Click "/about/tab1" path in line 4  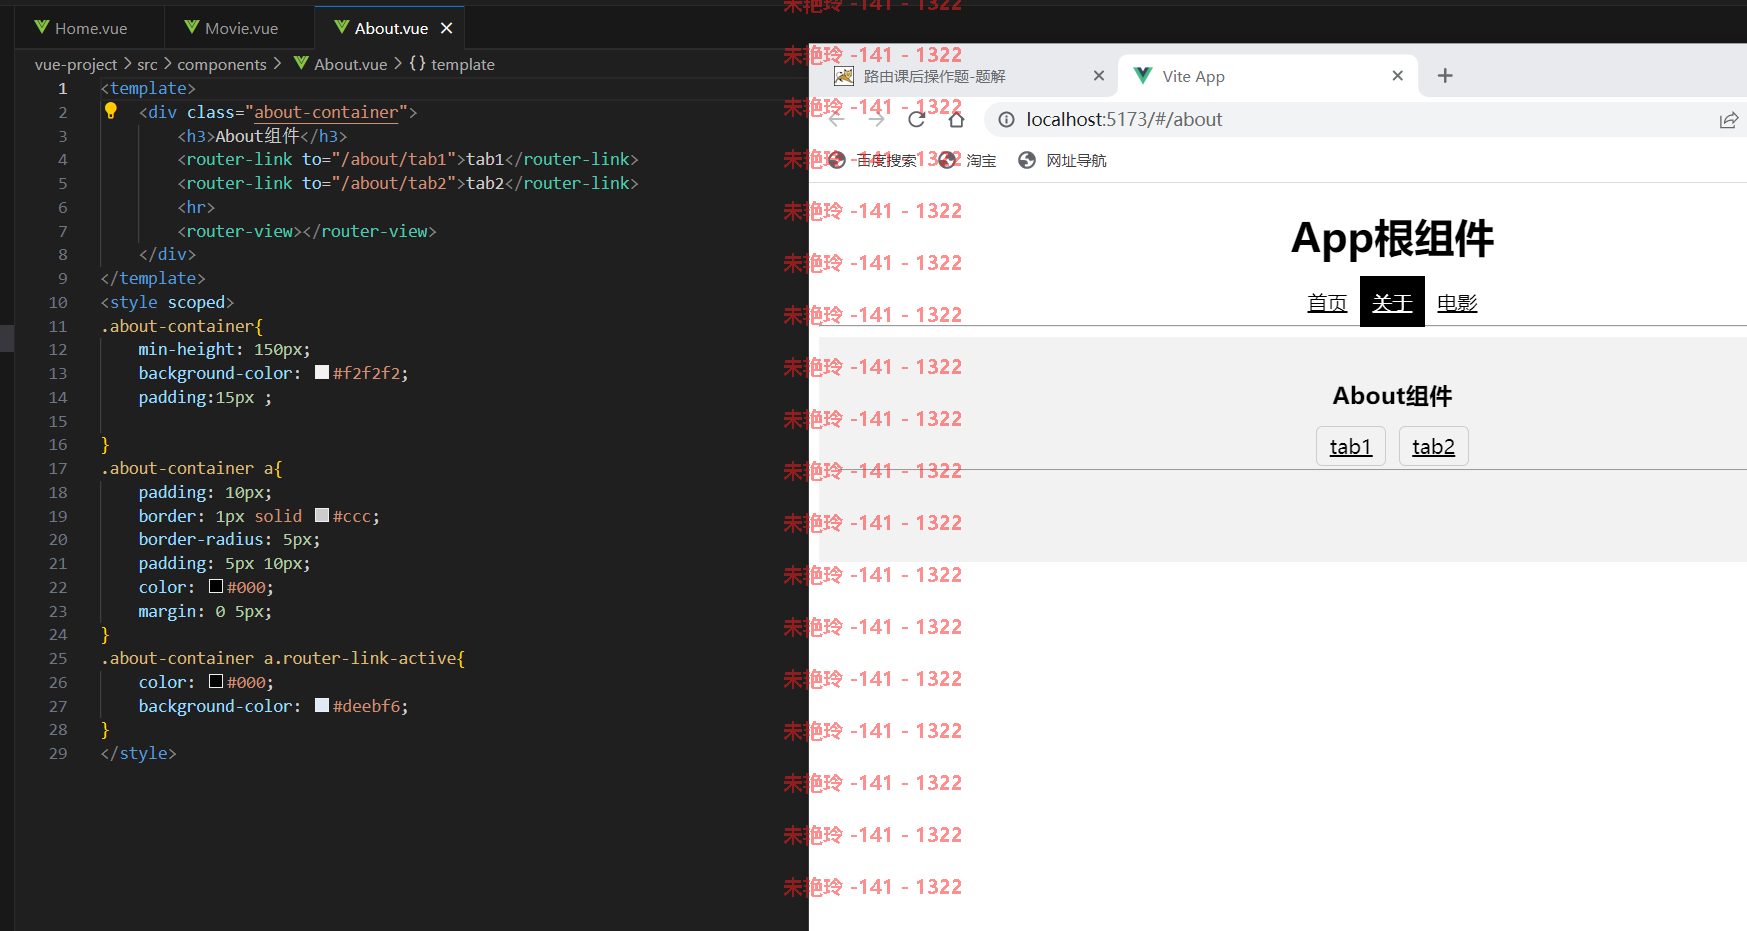point(394,159)
